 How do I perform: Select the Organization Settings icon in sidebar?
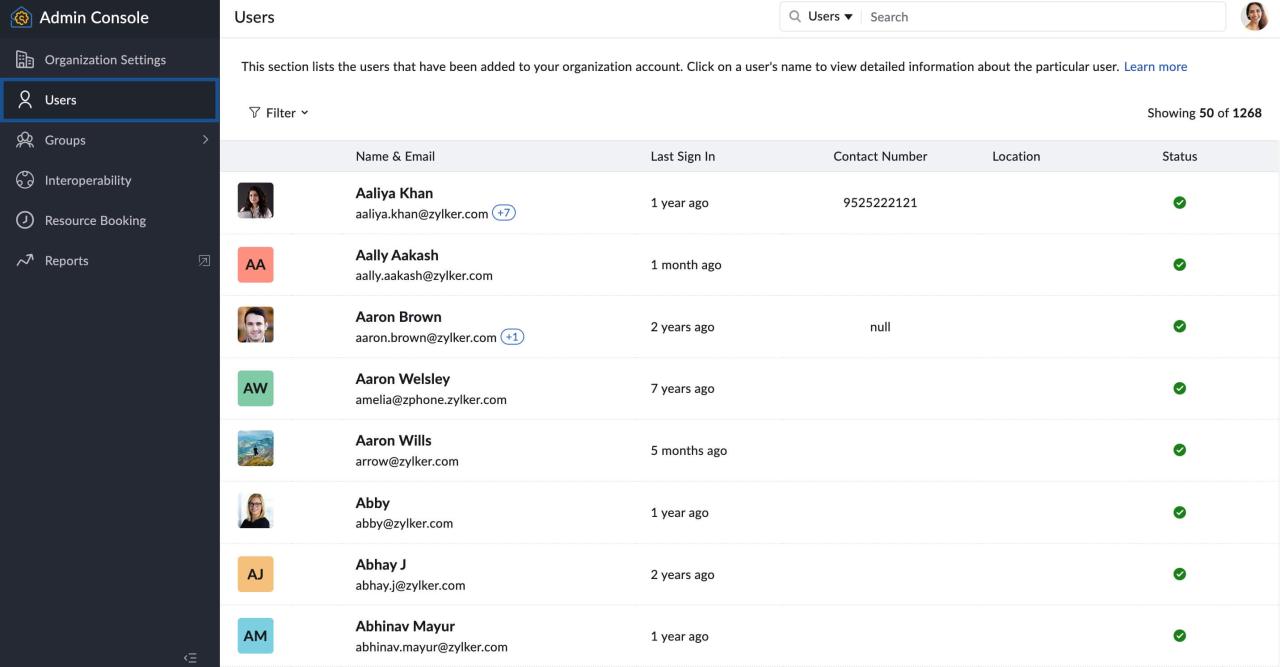coord(23,59)
